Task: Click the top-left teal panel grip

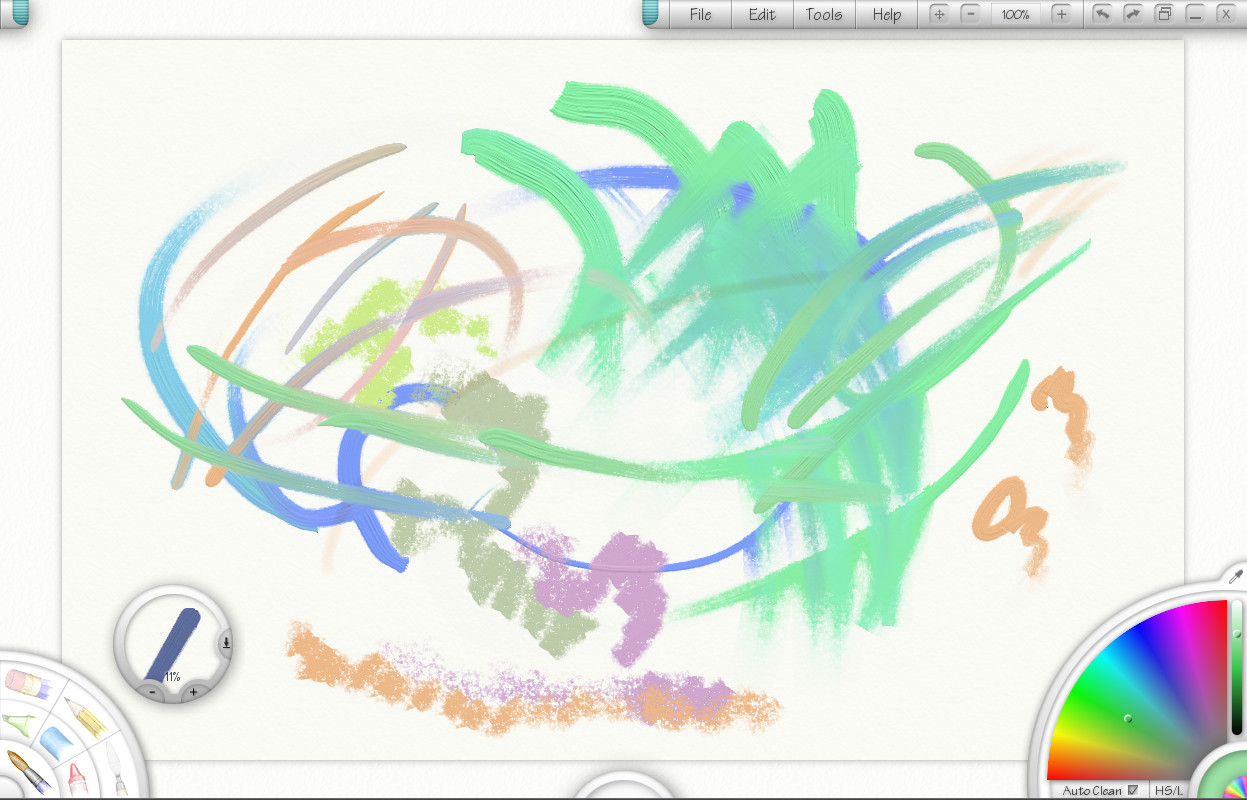Action: coord(21,13)
